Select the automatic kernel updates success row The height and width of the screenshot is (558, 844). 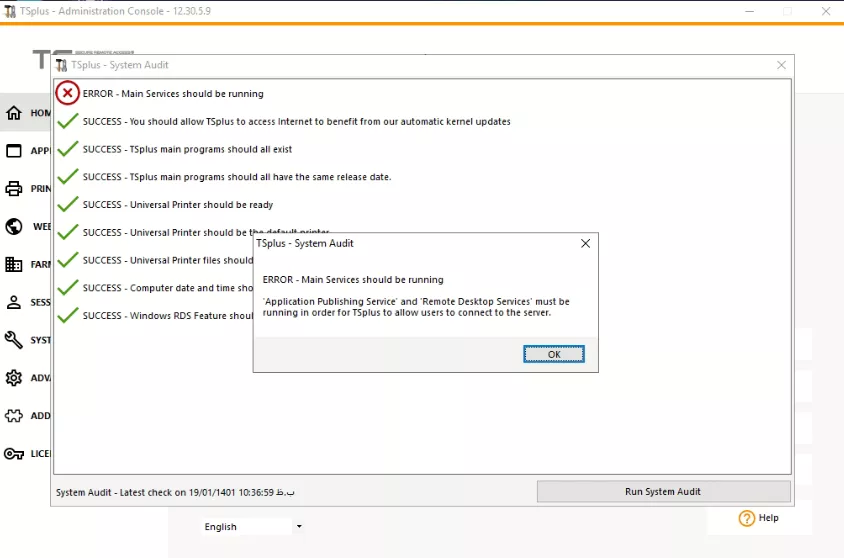(297, 122)
